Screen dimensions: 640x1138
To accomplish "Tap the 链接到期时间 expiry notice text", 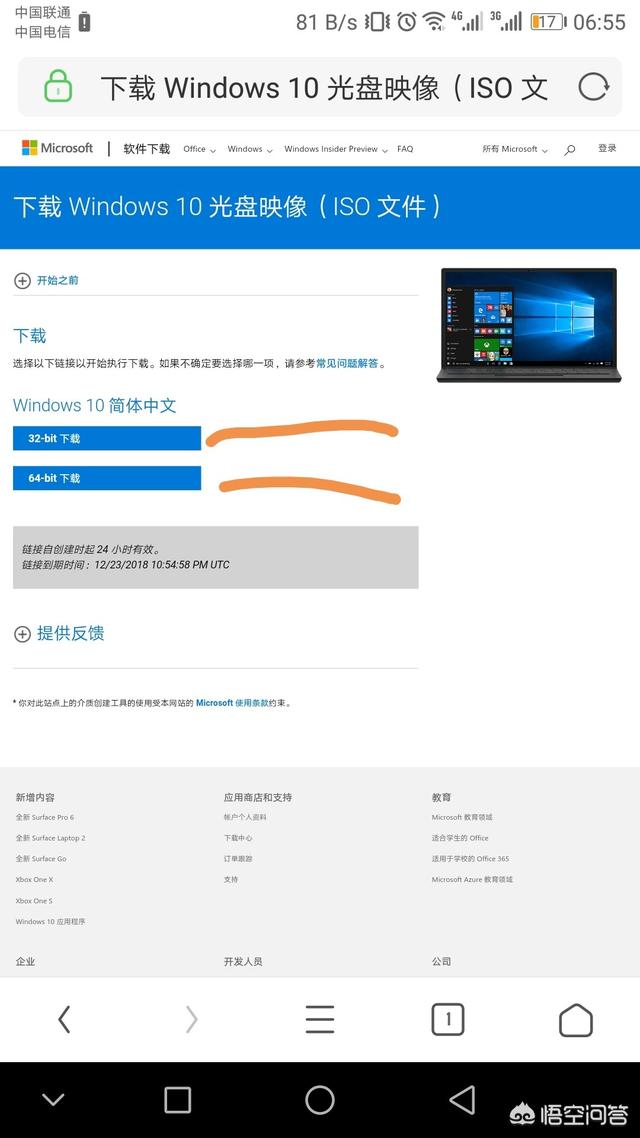I will (126, 565).
